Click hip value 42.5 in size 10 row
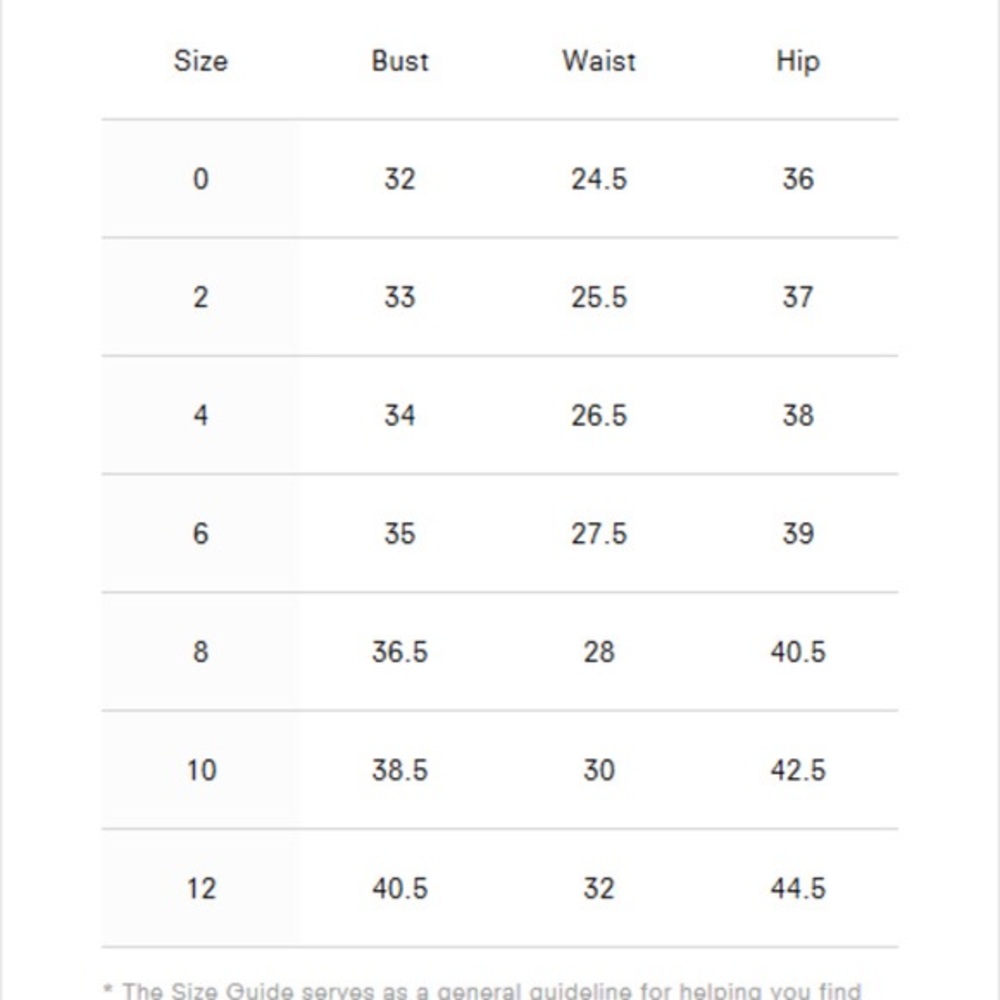 pos(798,770)
